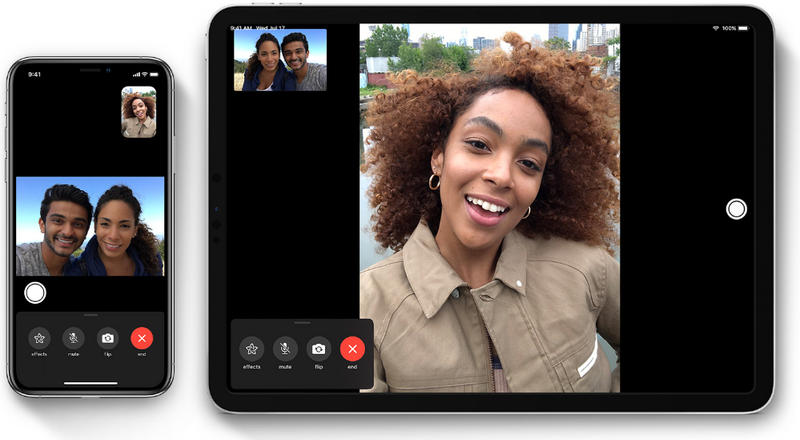
Task: Select the self-view thumbnail on iPhone
Action: [x=139, y=112]
